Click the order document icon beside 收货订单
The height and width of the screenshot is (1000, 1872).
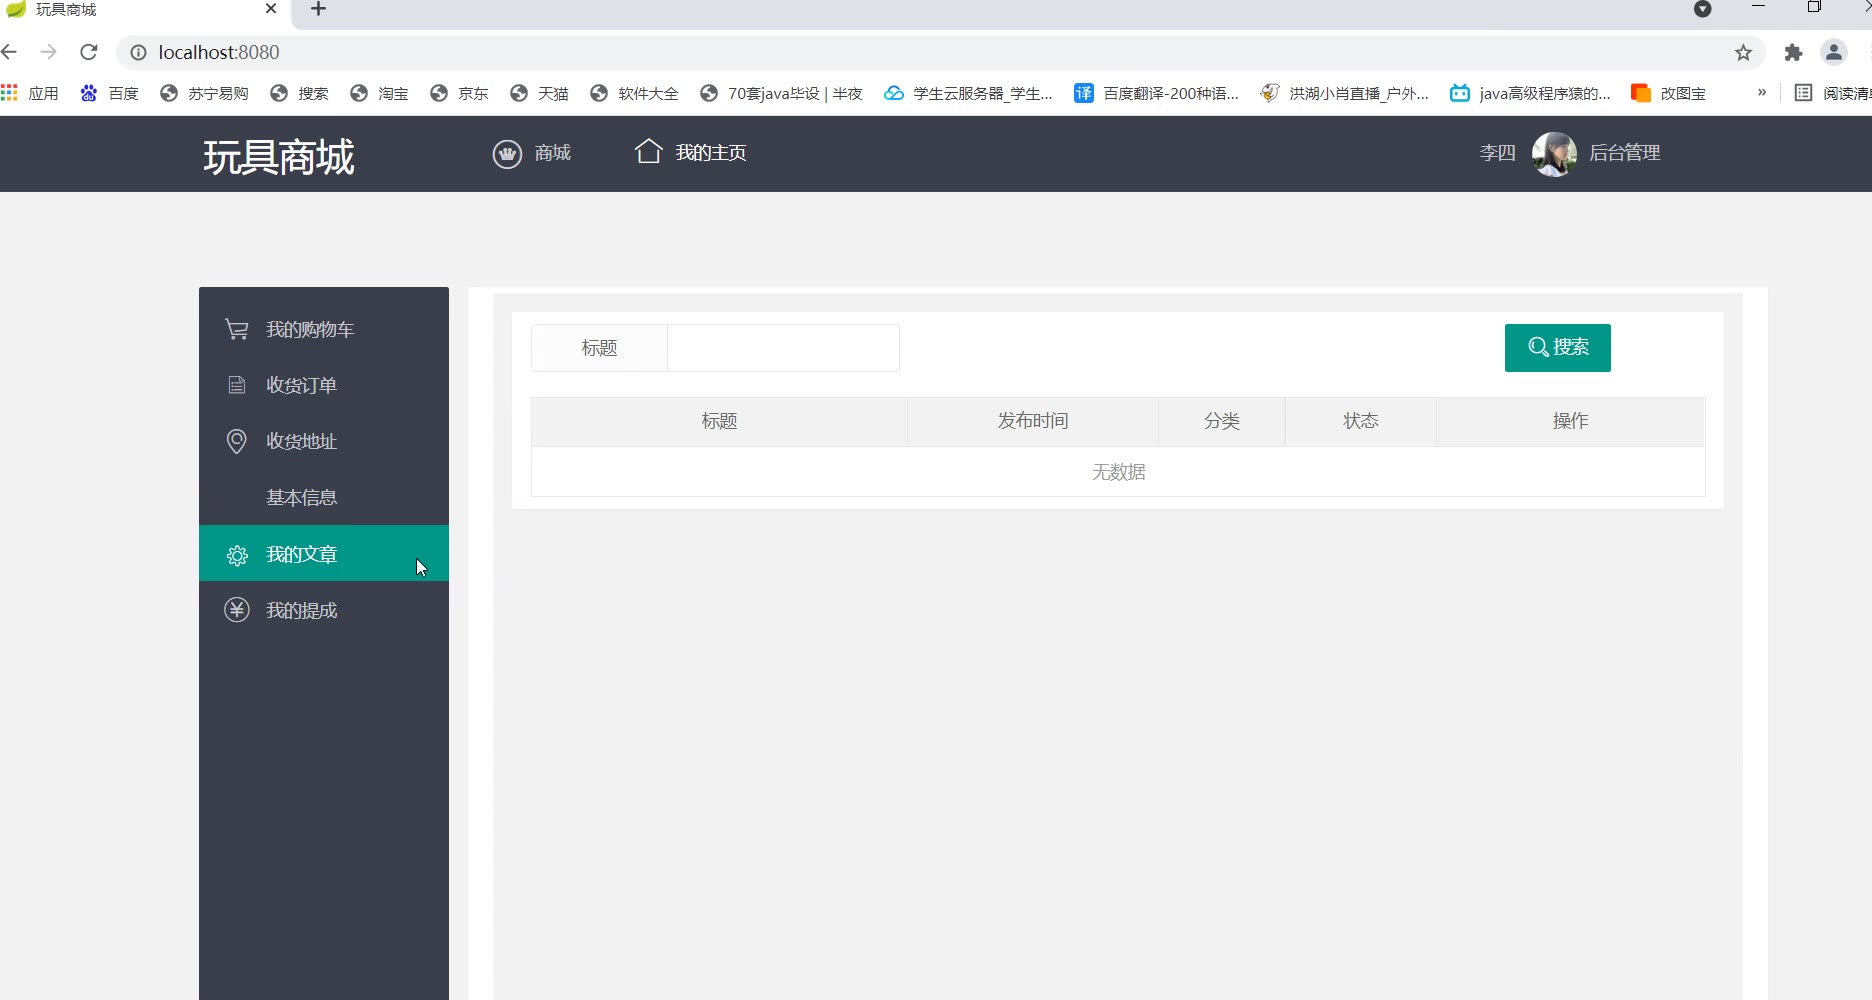237,385
